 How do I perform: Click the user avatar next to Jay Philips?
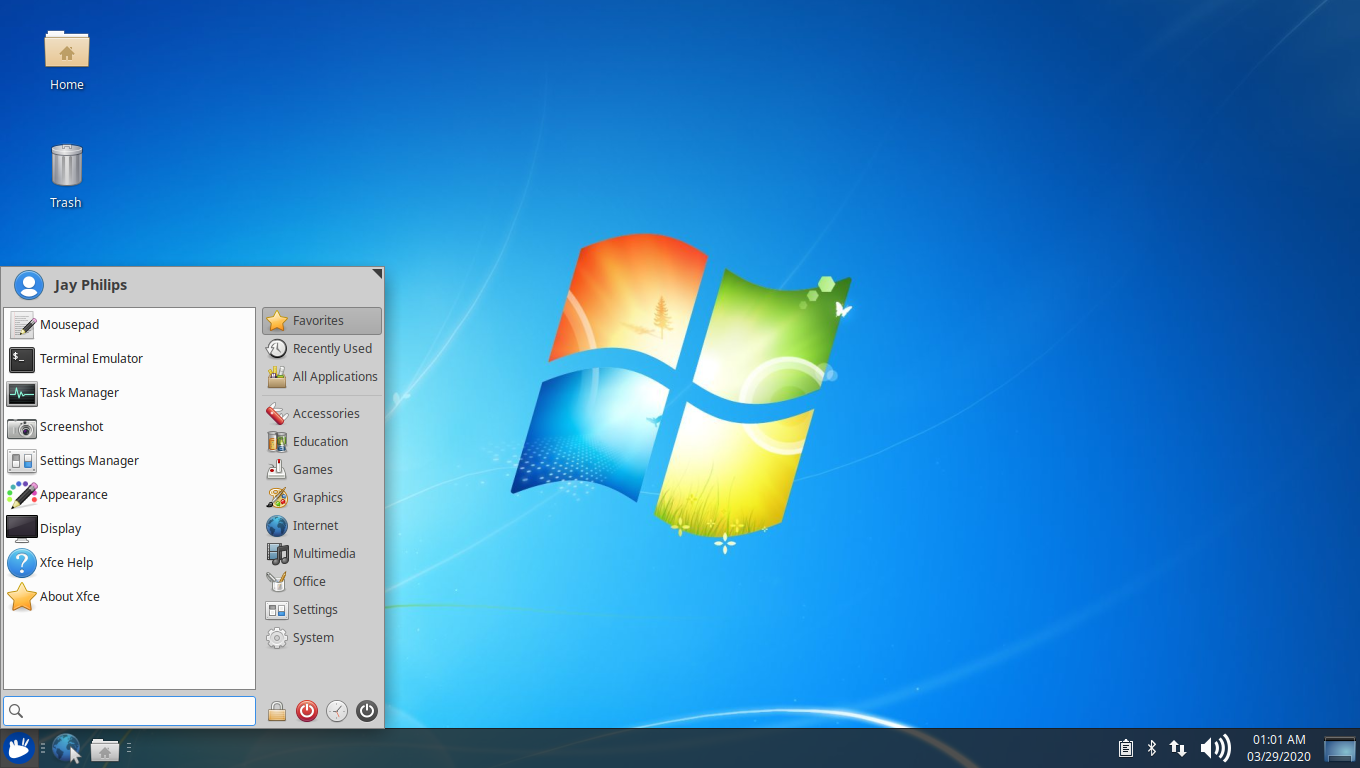29,285
